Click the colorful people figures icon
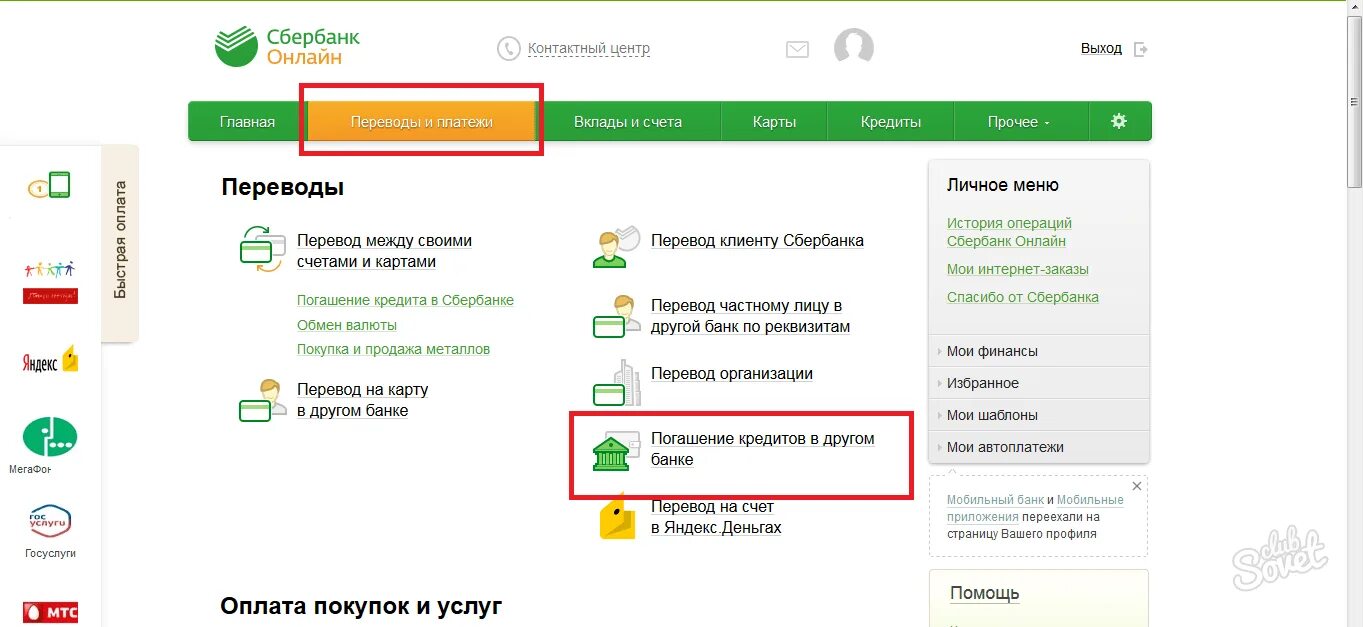The image size is (1363, 627). (x=50, y=281)
